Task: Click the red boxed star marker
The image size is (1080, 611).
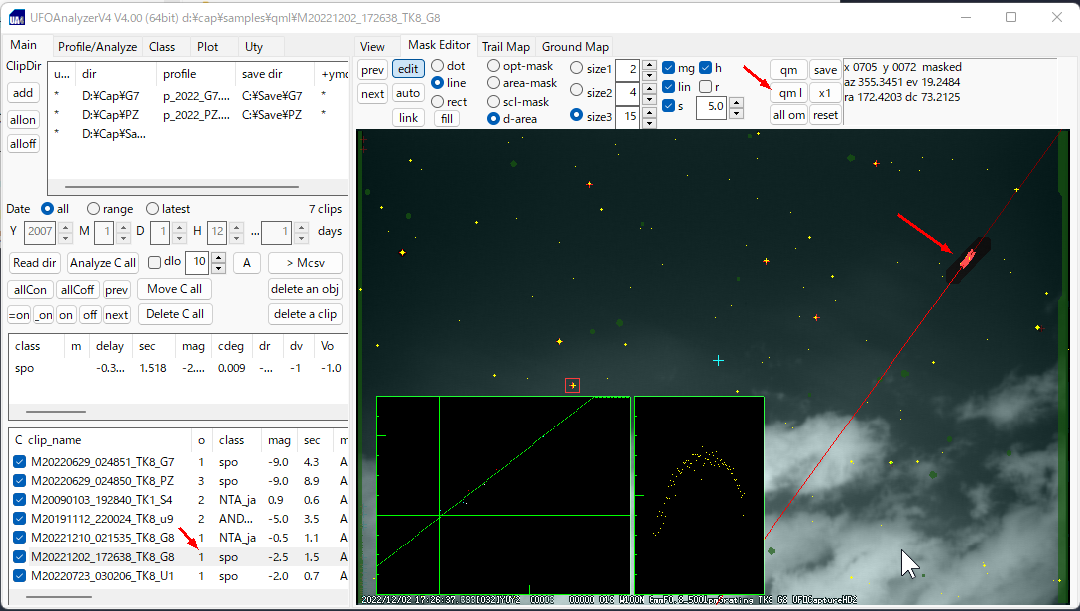Action: pyautogui.click(x=572, y=385)
